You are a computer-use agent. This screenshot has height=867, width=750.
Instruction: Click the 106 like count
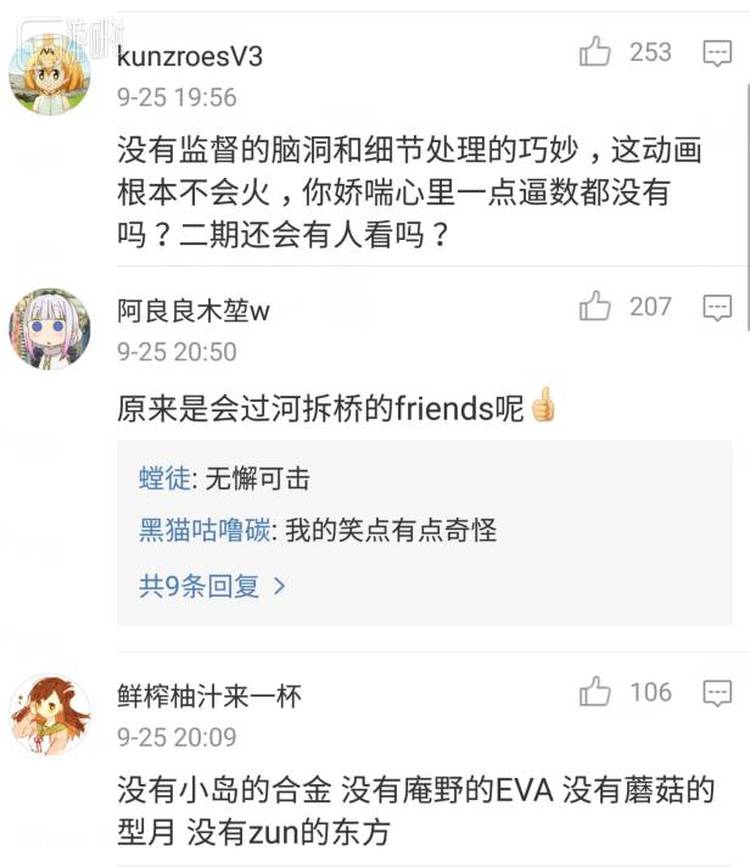[x=650, y=692]
